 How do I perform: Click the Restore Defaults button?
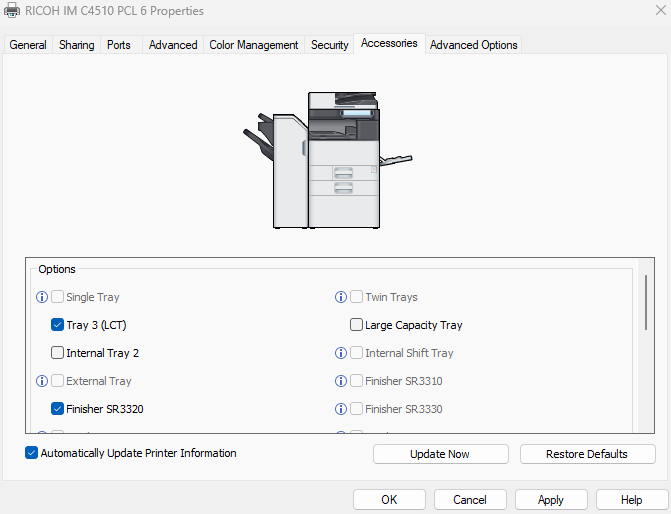click(587, 454)
